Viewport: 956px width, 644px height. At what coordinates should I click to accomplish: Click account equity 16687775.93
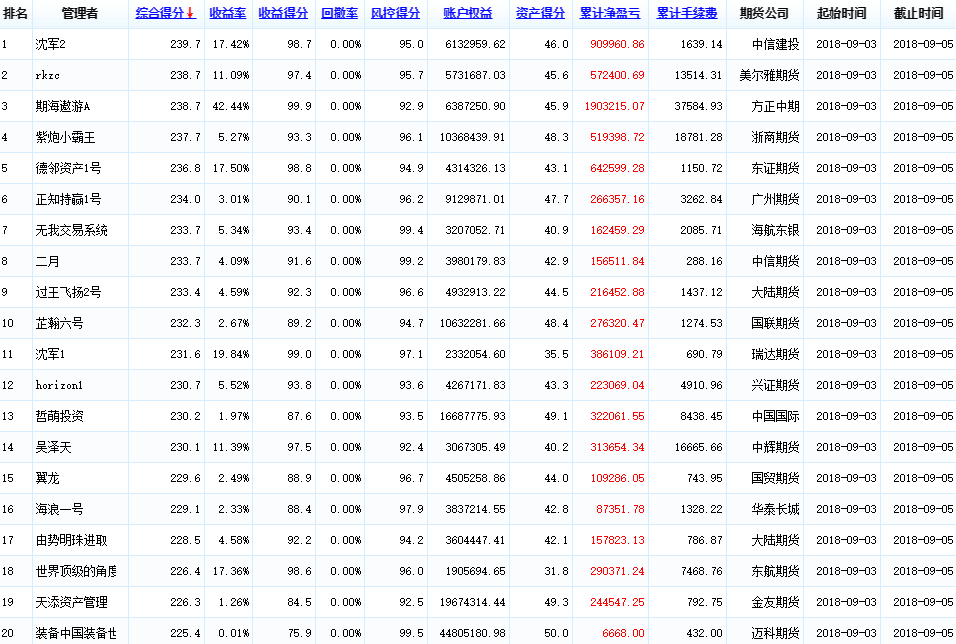pyautogui.click(x=473, y=417)
